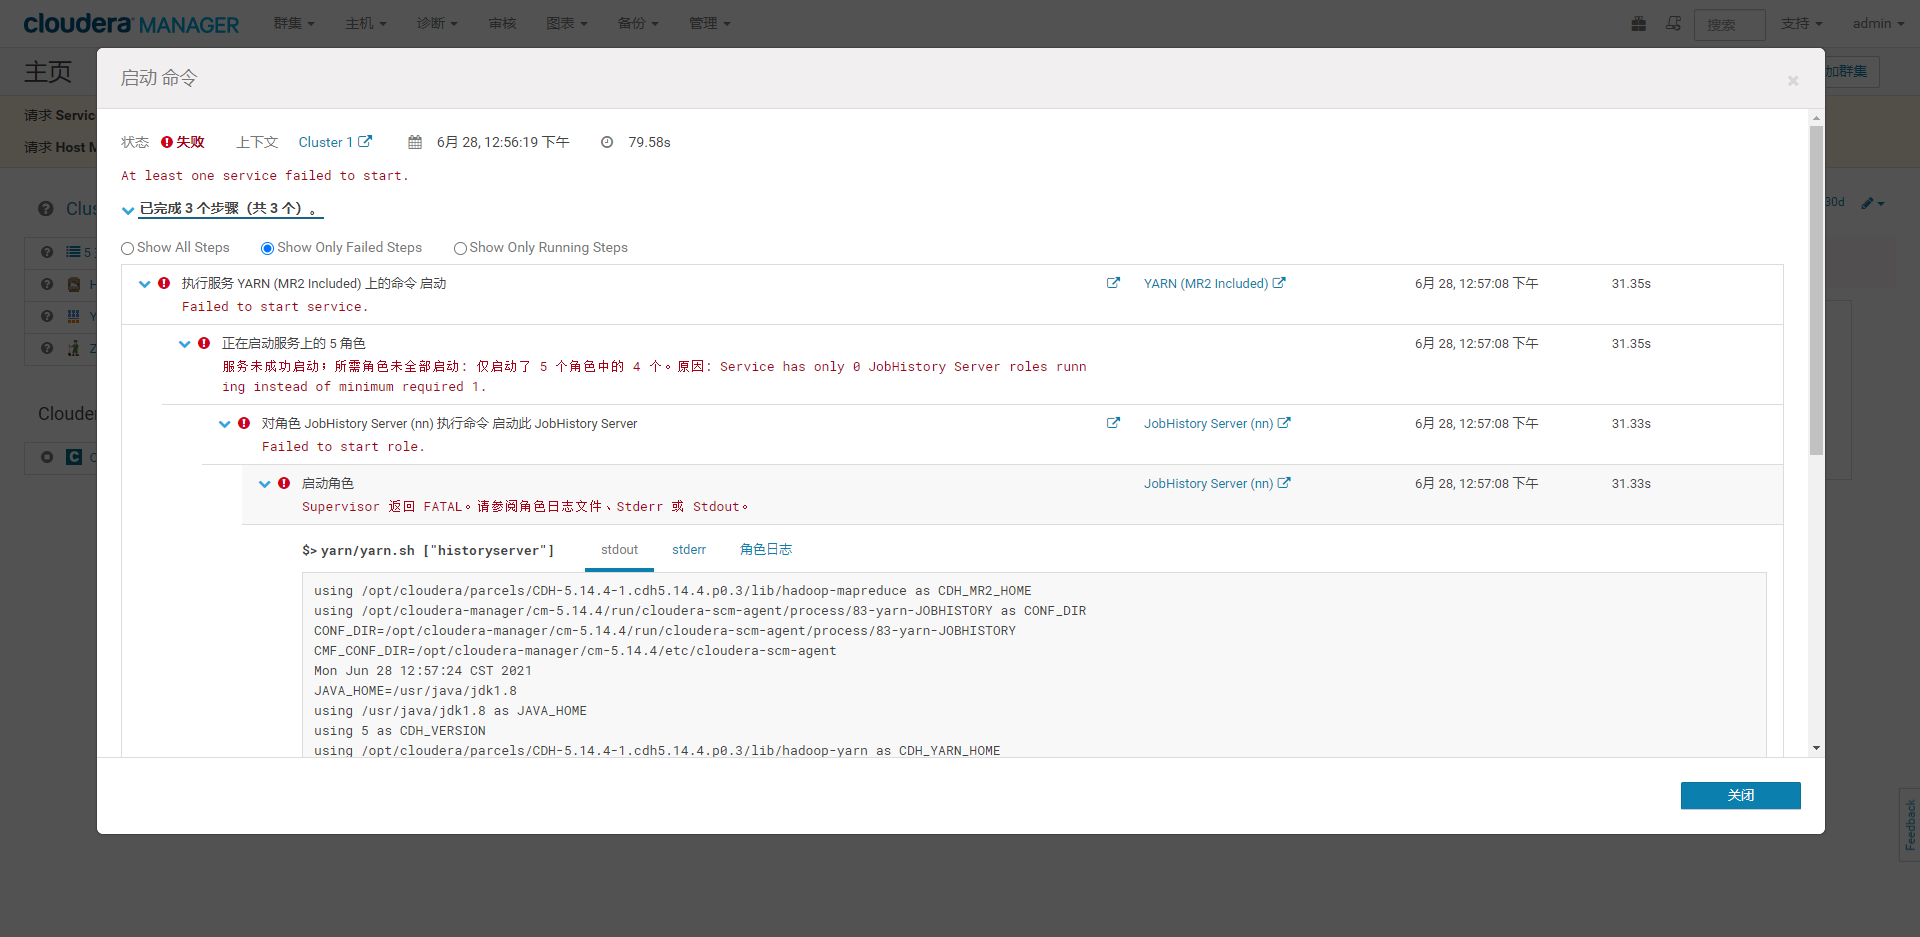
Task: Select Show All Steps radio button
Action: [127, 248]
